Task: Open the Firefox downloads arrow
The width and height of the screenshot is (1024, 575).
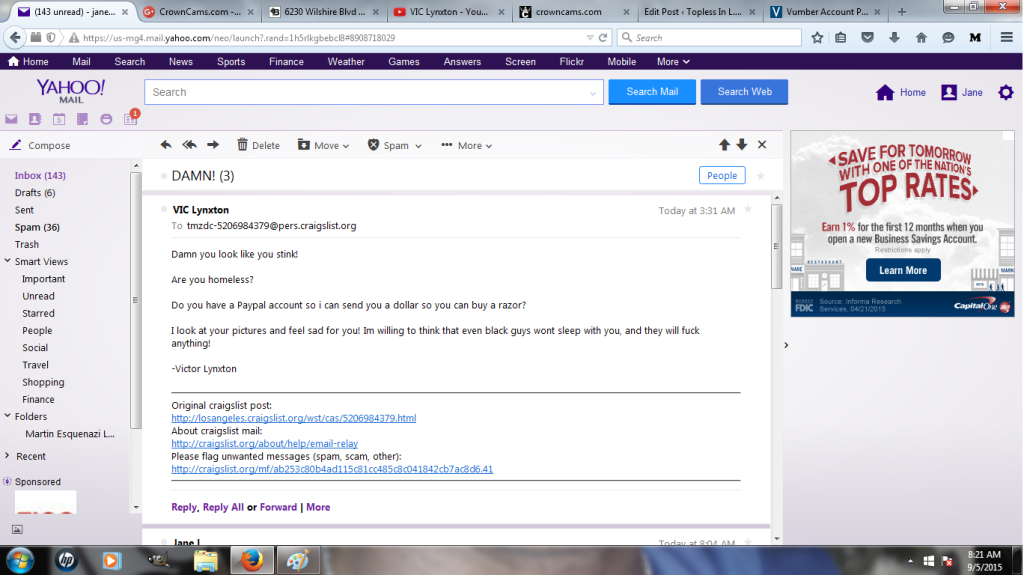Action: click(894, 38)
